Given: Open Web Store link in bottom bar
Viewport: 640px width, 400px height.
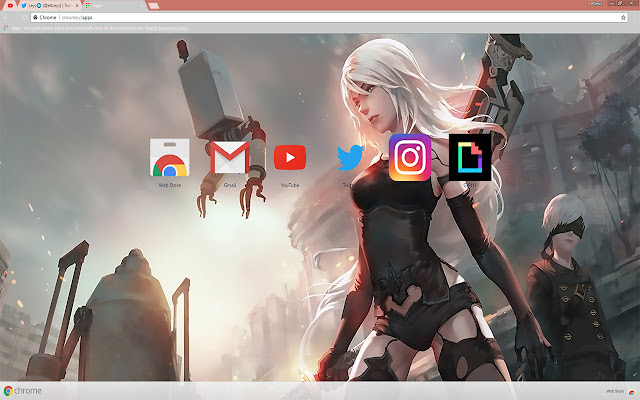Looking at the screenshot, I should pyautogui.click(x=620, y=391).
